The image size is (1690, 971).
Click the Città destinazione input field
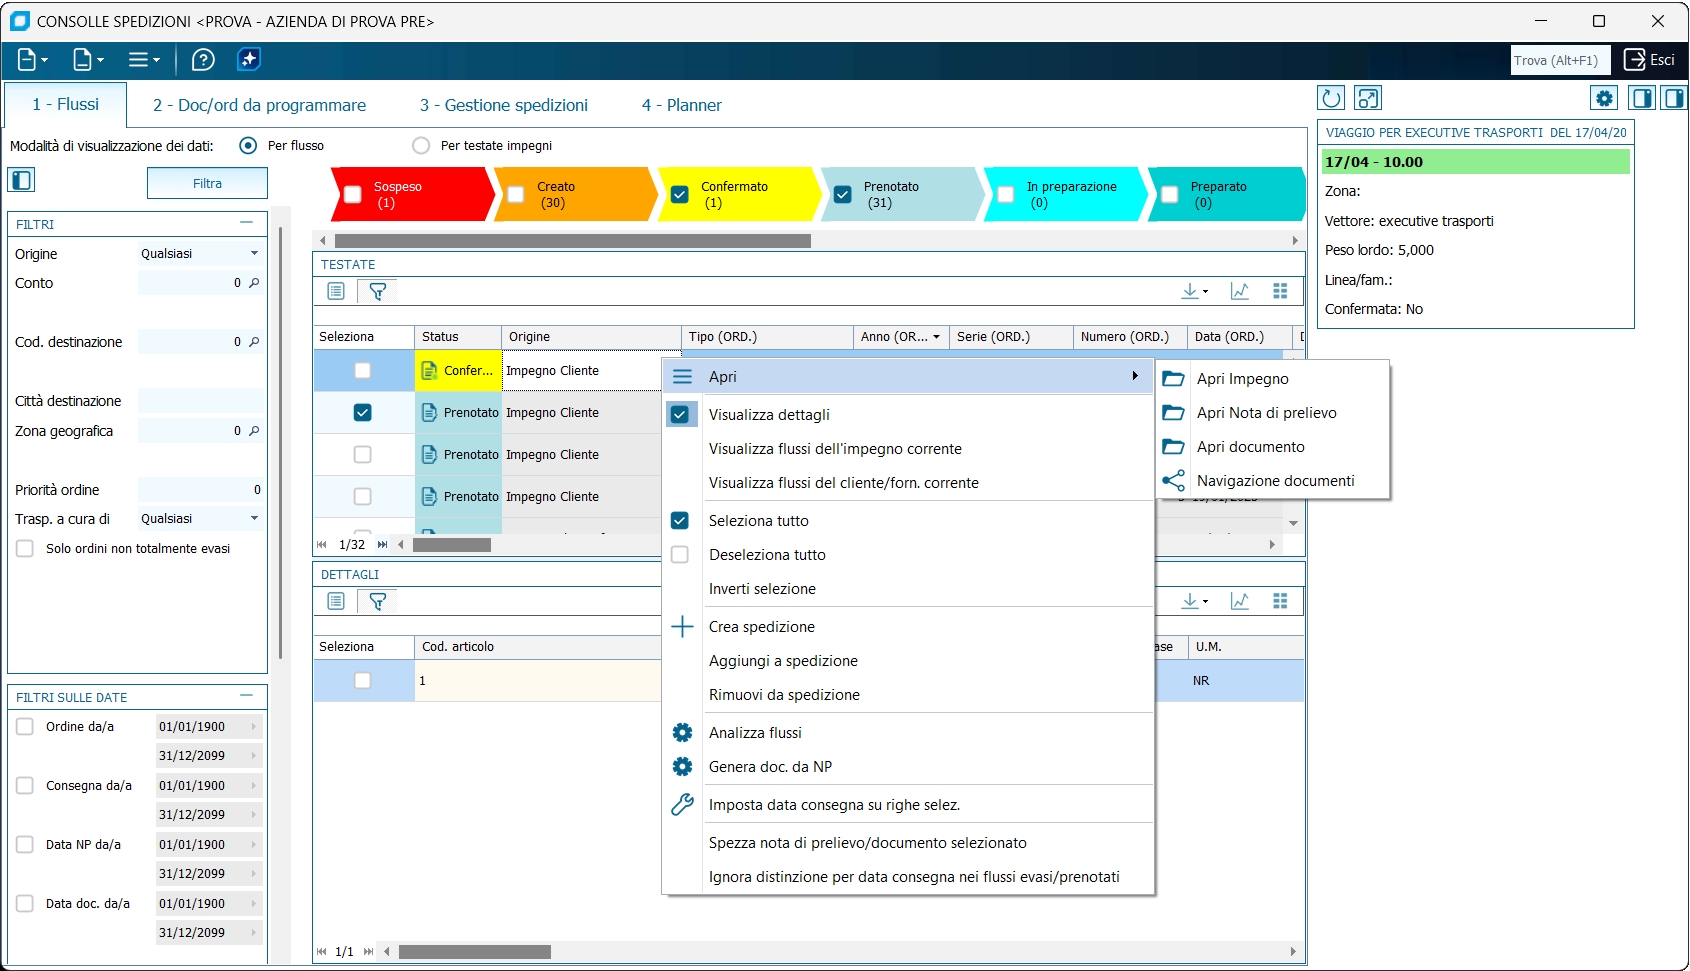click(200, 401)
